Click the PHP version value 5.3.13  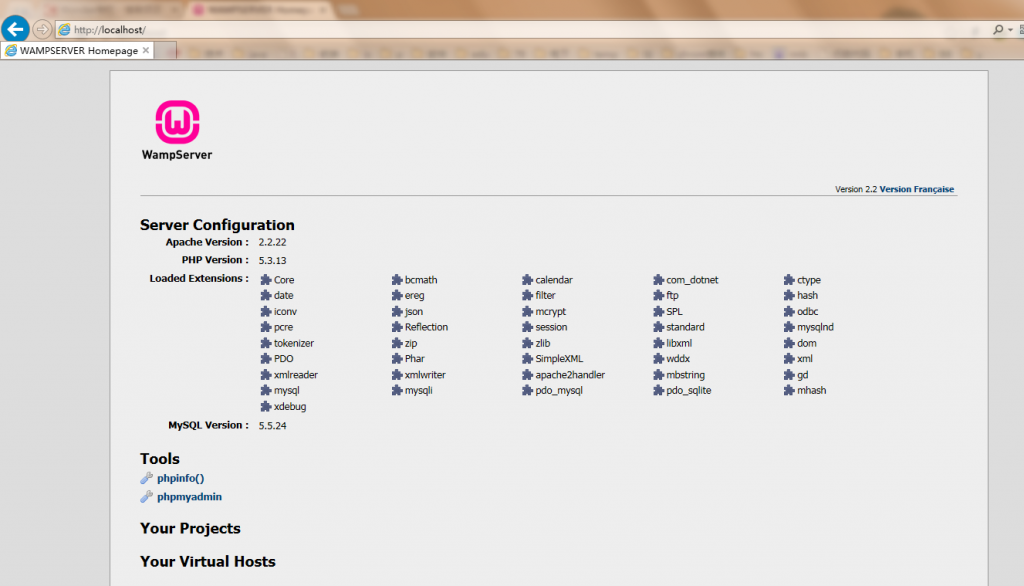272,260
